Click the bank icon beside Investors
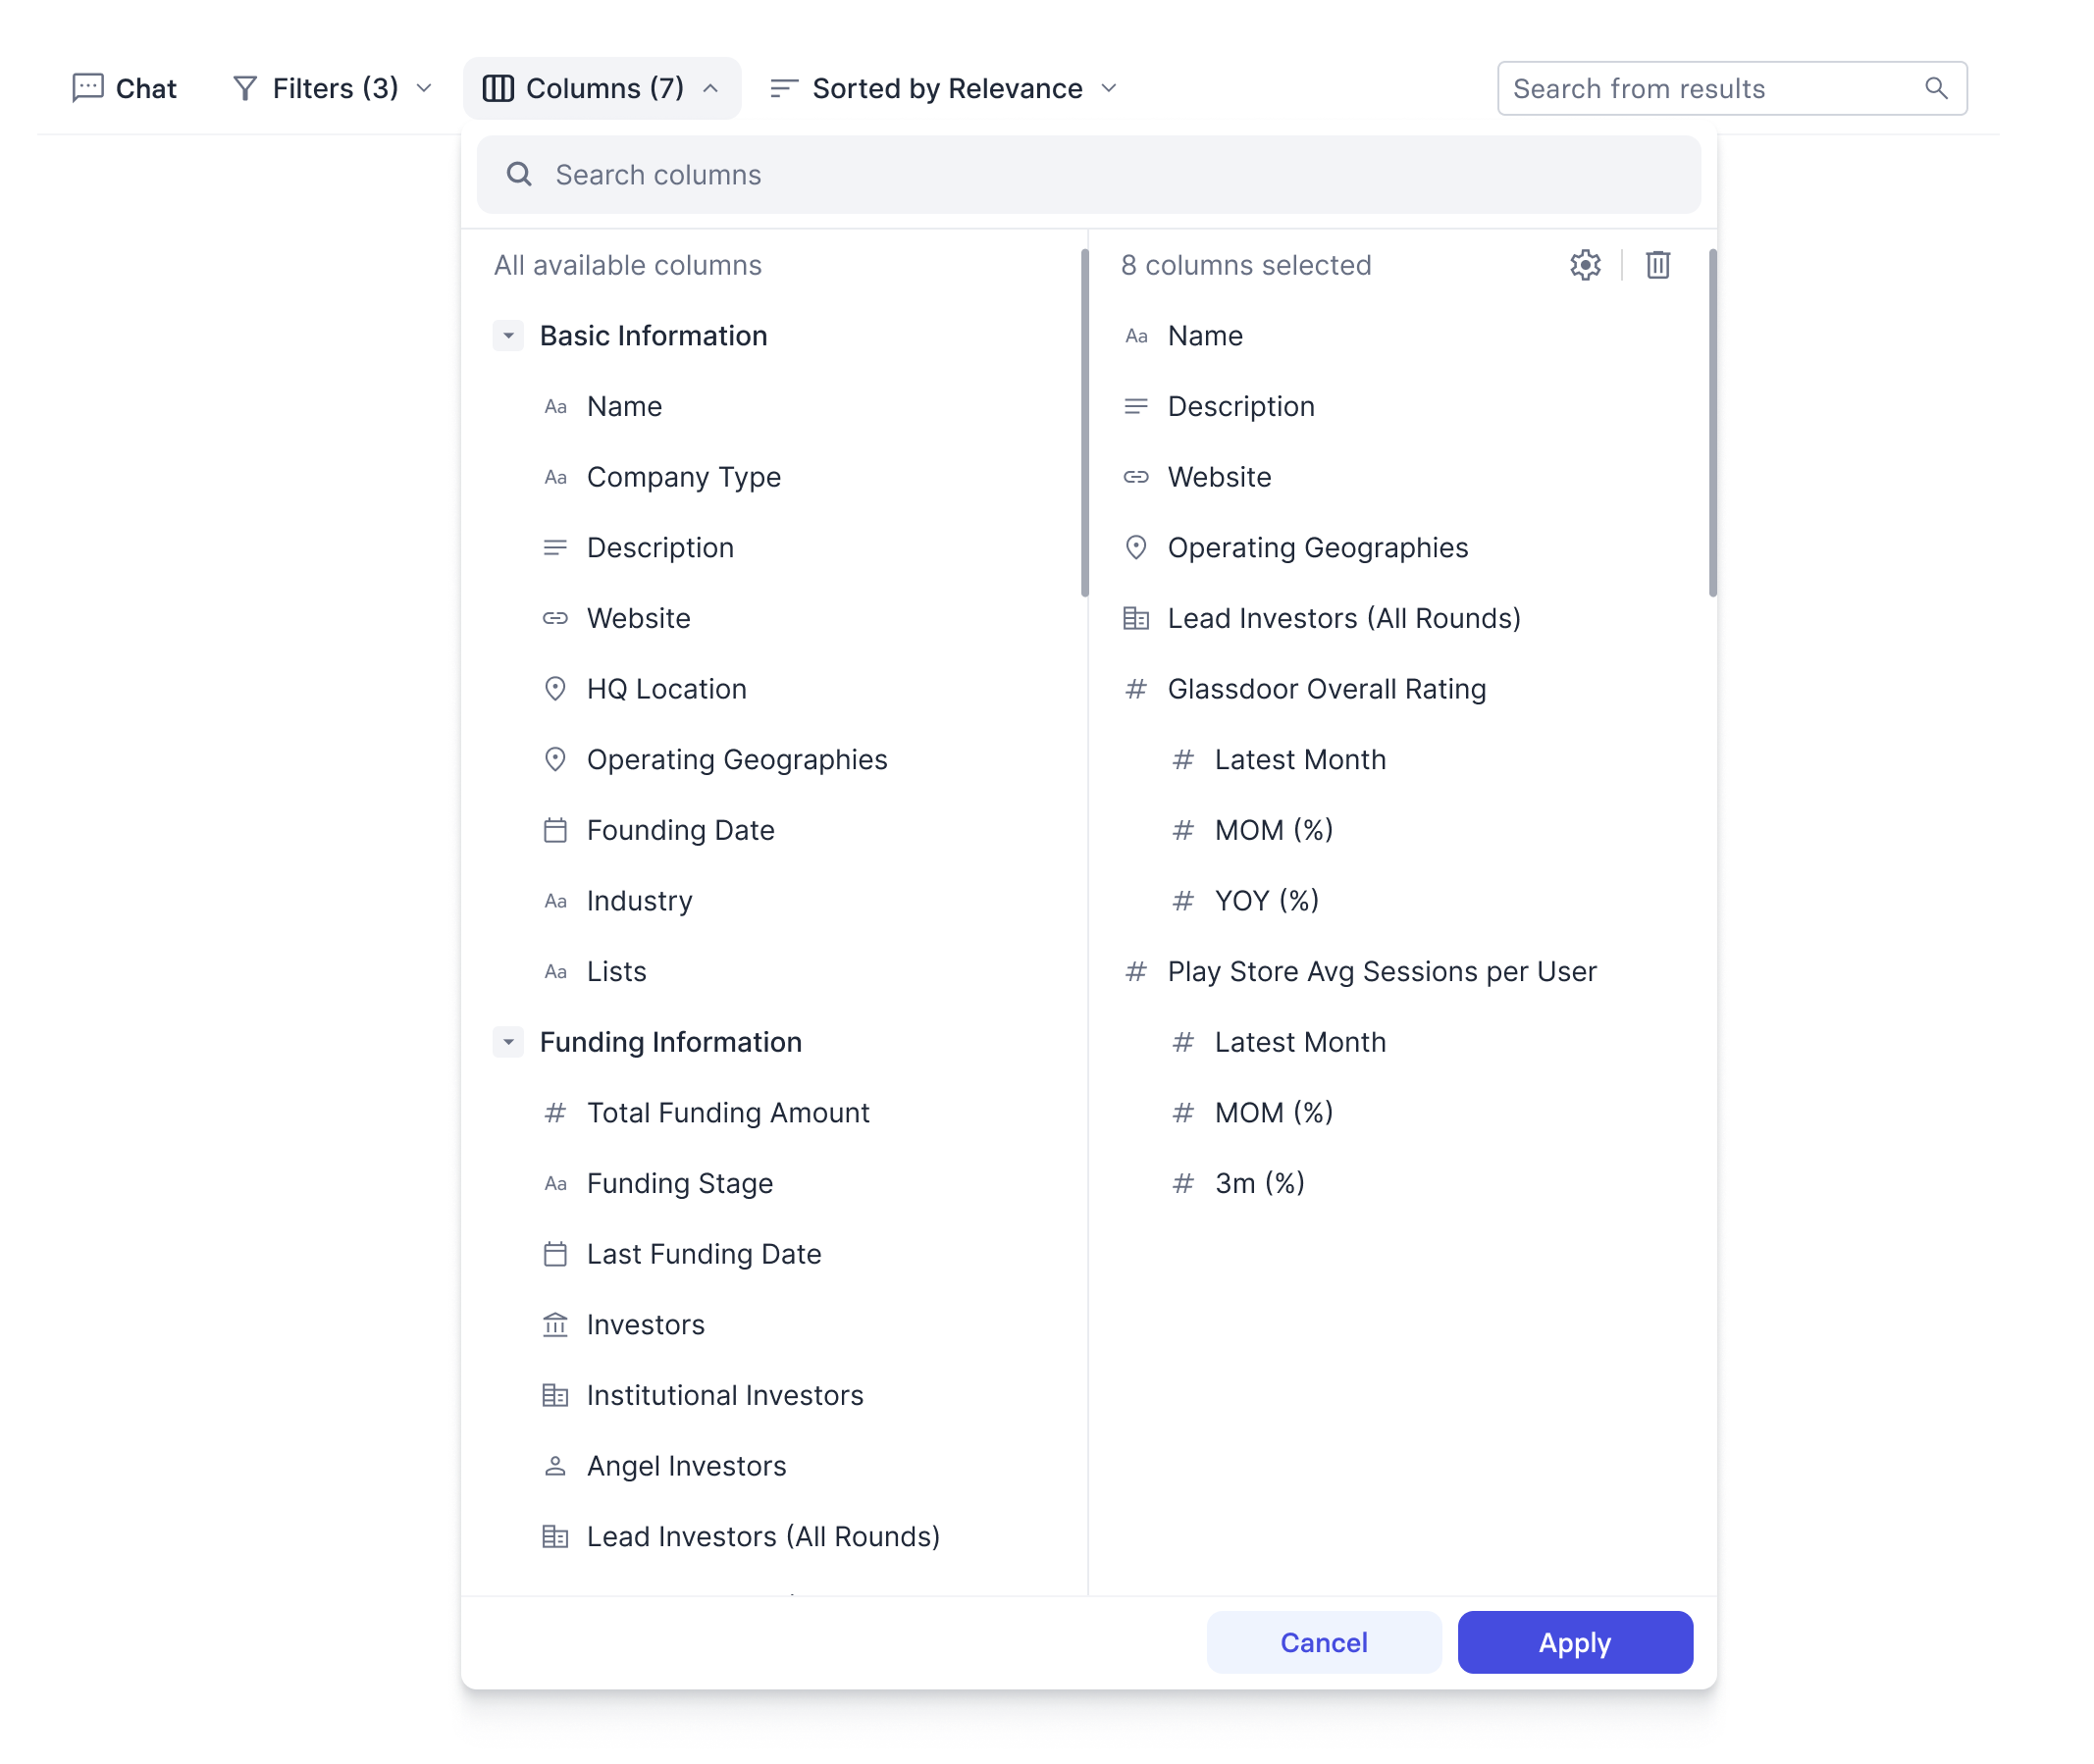The image size is (2094, 1764). (x=555, y=1325)
